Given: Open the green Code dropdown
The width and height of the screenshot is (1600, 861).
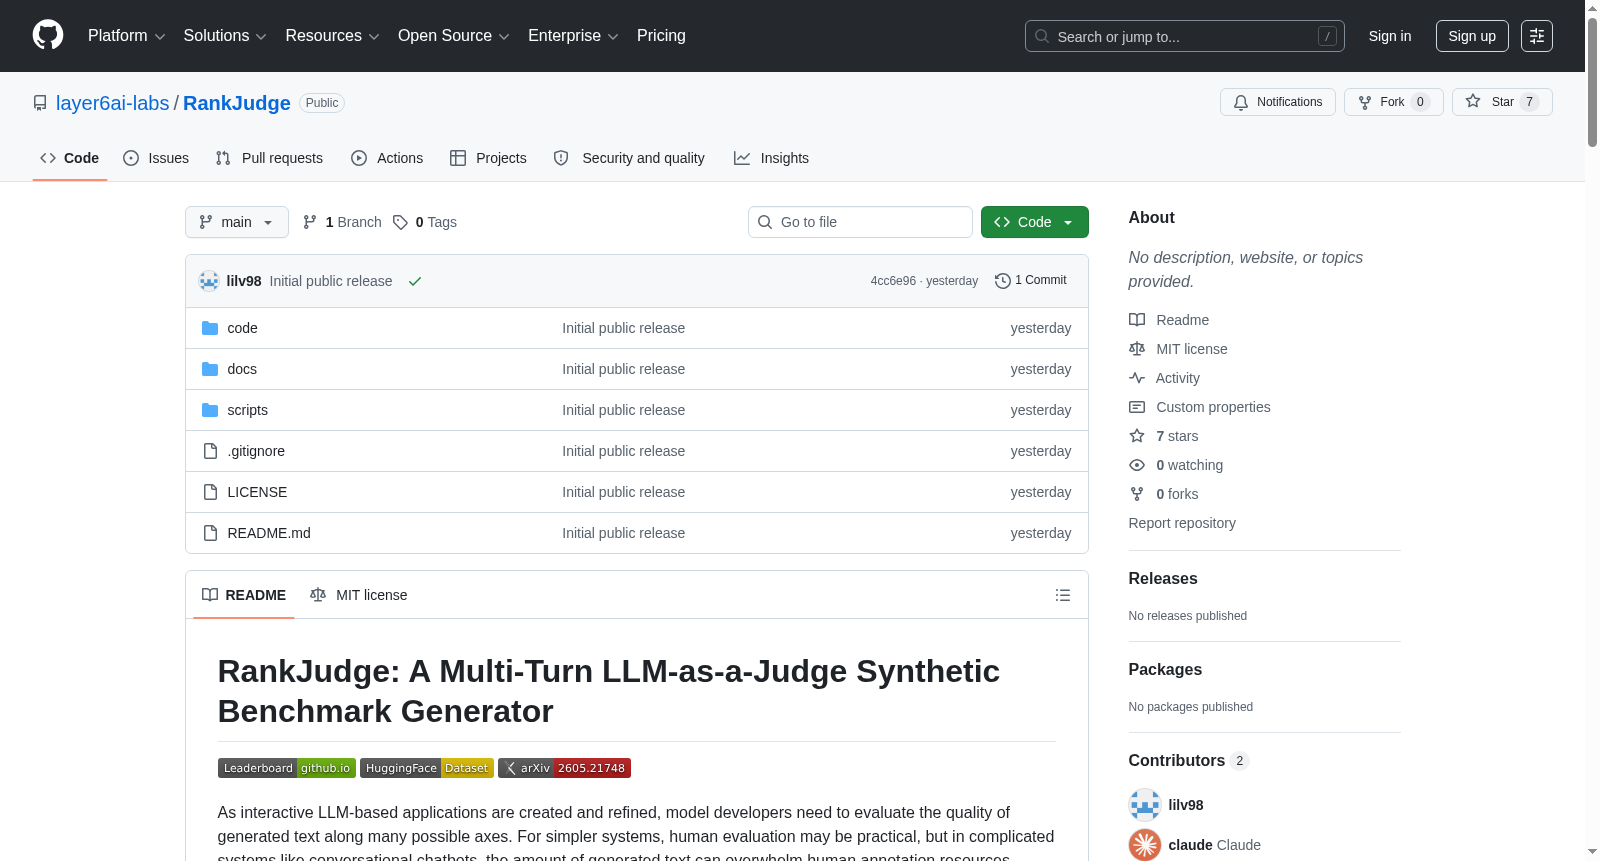Looking at the screenshot, I should [1034, 222].
